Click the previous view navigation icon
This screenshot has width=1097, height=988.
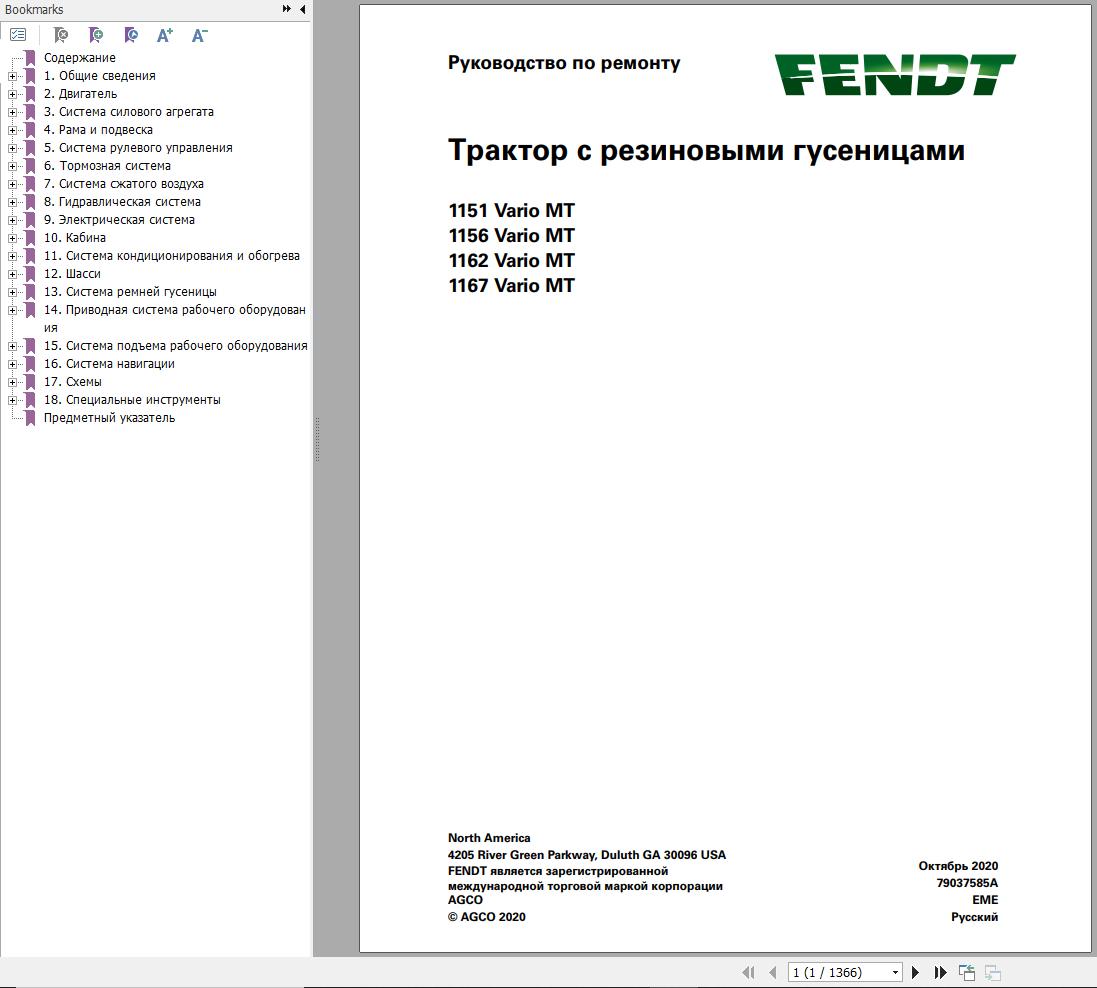coord(967,972)
